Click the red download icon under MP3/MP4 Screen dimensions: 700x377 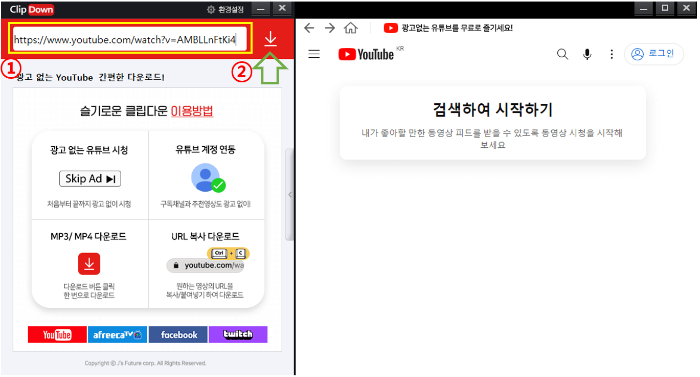pyautogui.click(x=89, y=264)
